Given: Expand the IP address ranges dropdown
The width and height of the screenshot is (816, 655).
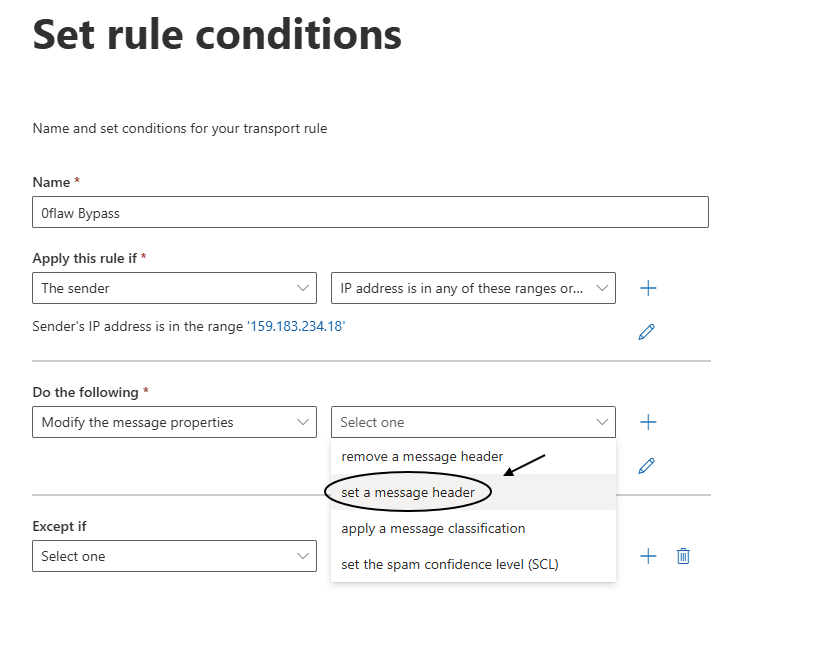Looking at the screenshot, I should 473,288.
